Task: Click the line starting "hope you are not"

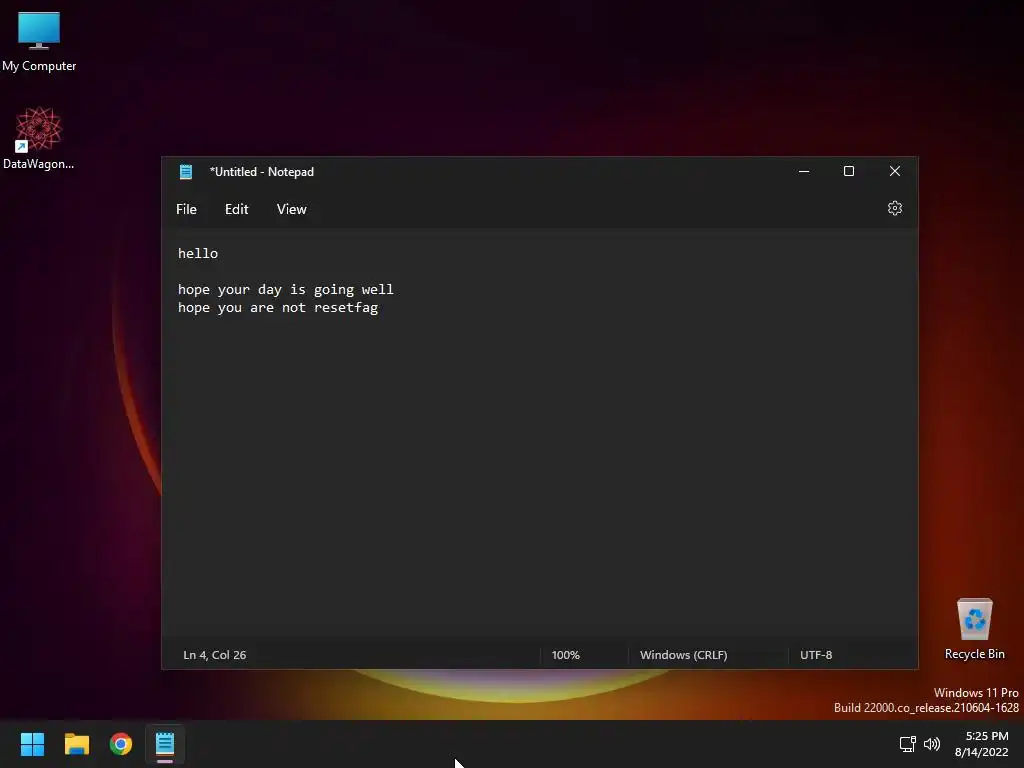Action: pyautogui.click(x=278, y=308)
